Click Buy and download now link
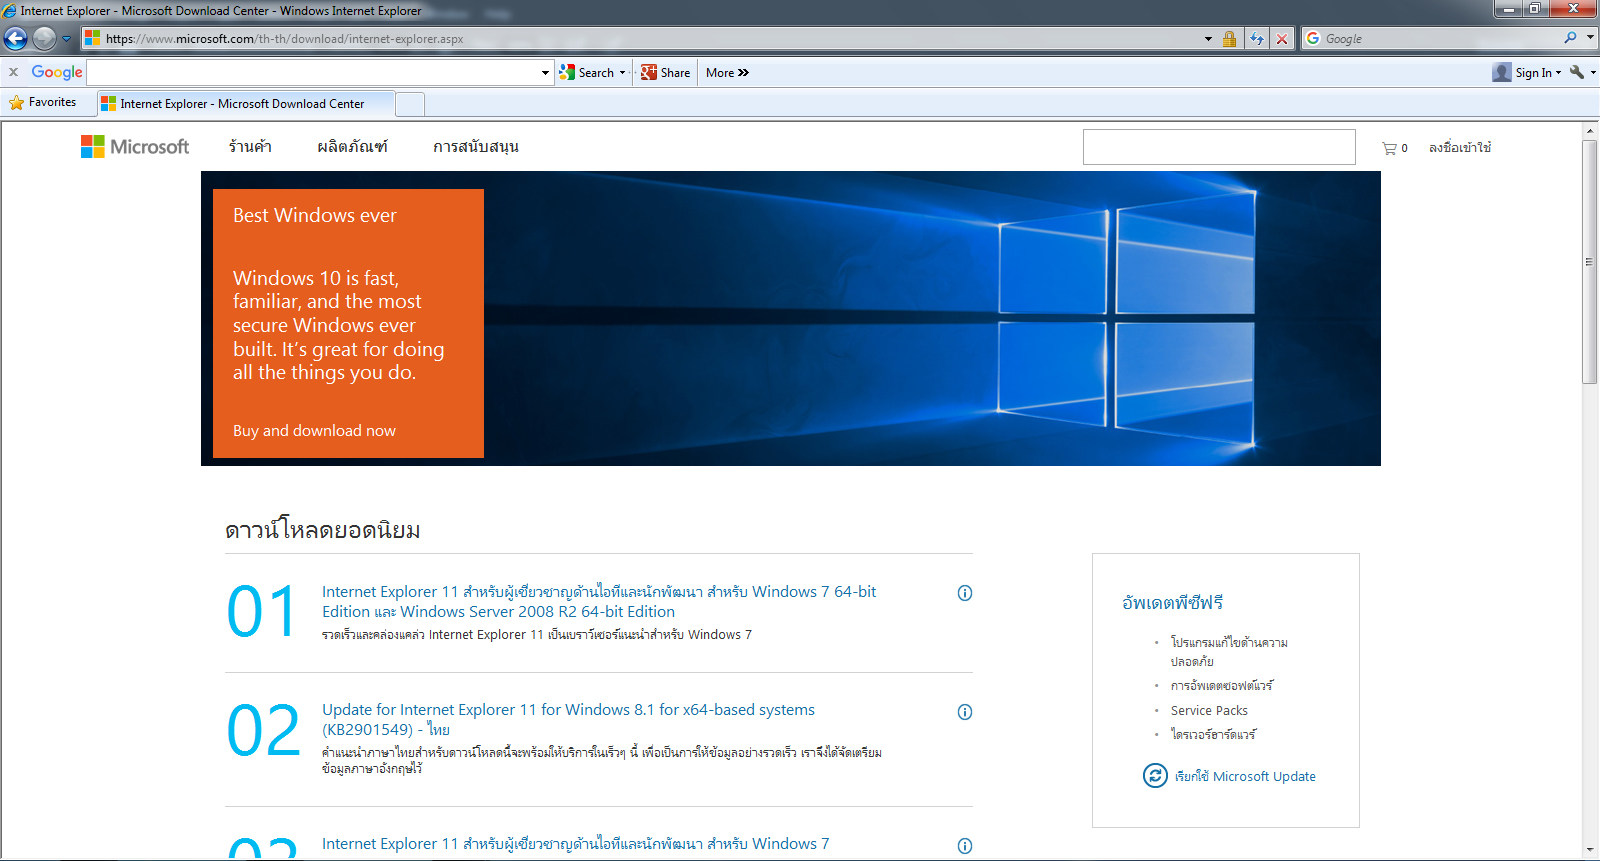 tap(314, 431)
